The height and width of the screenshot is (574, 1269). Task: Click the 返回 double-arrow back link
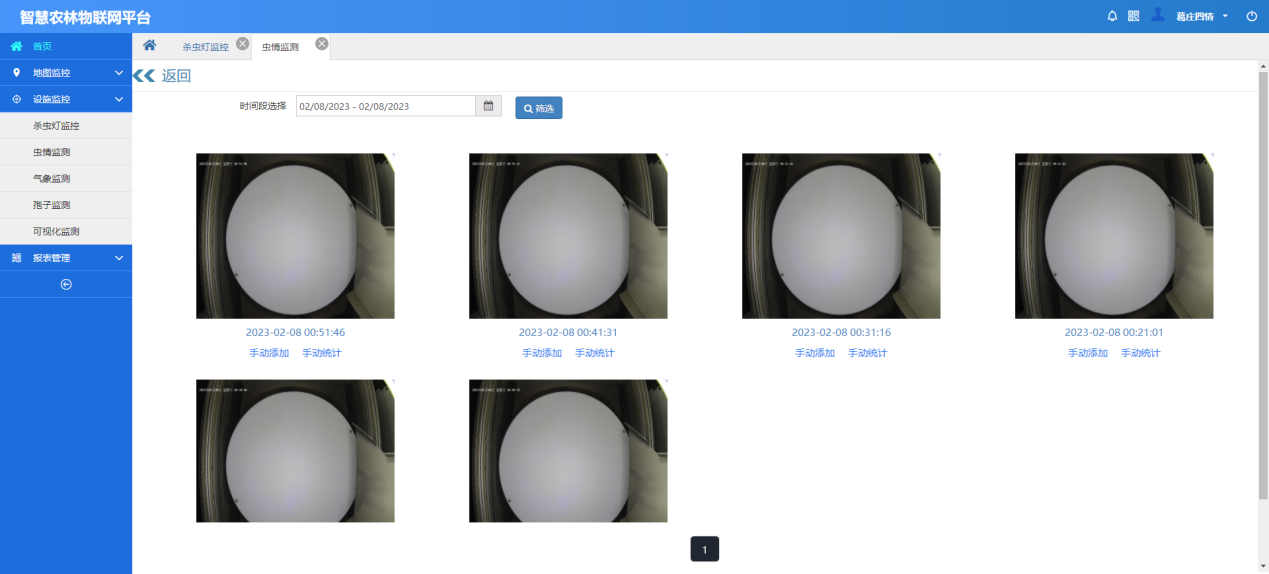coord(162,76)
